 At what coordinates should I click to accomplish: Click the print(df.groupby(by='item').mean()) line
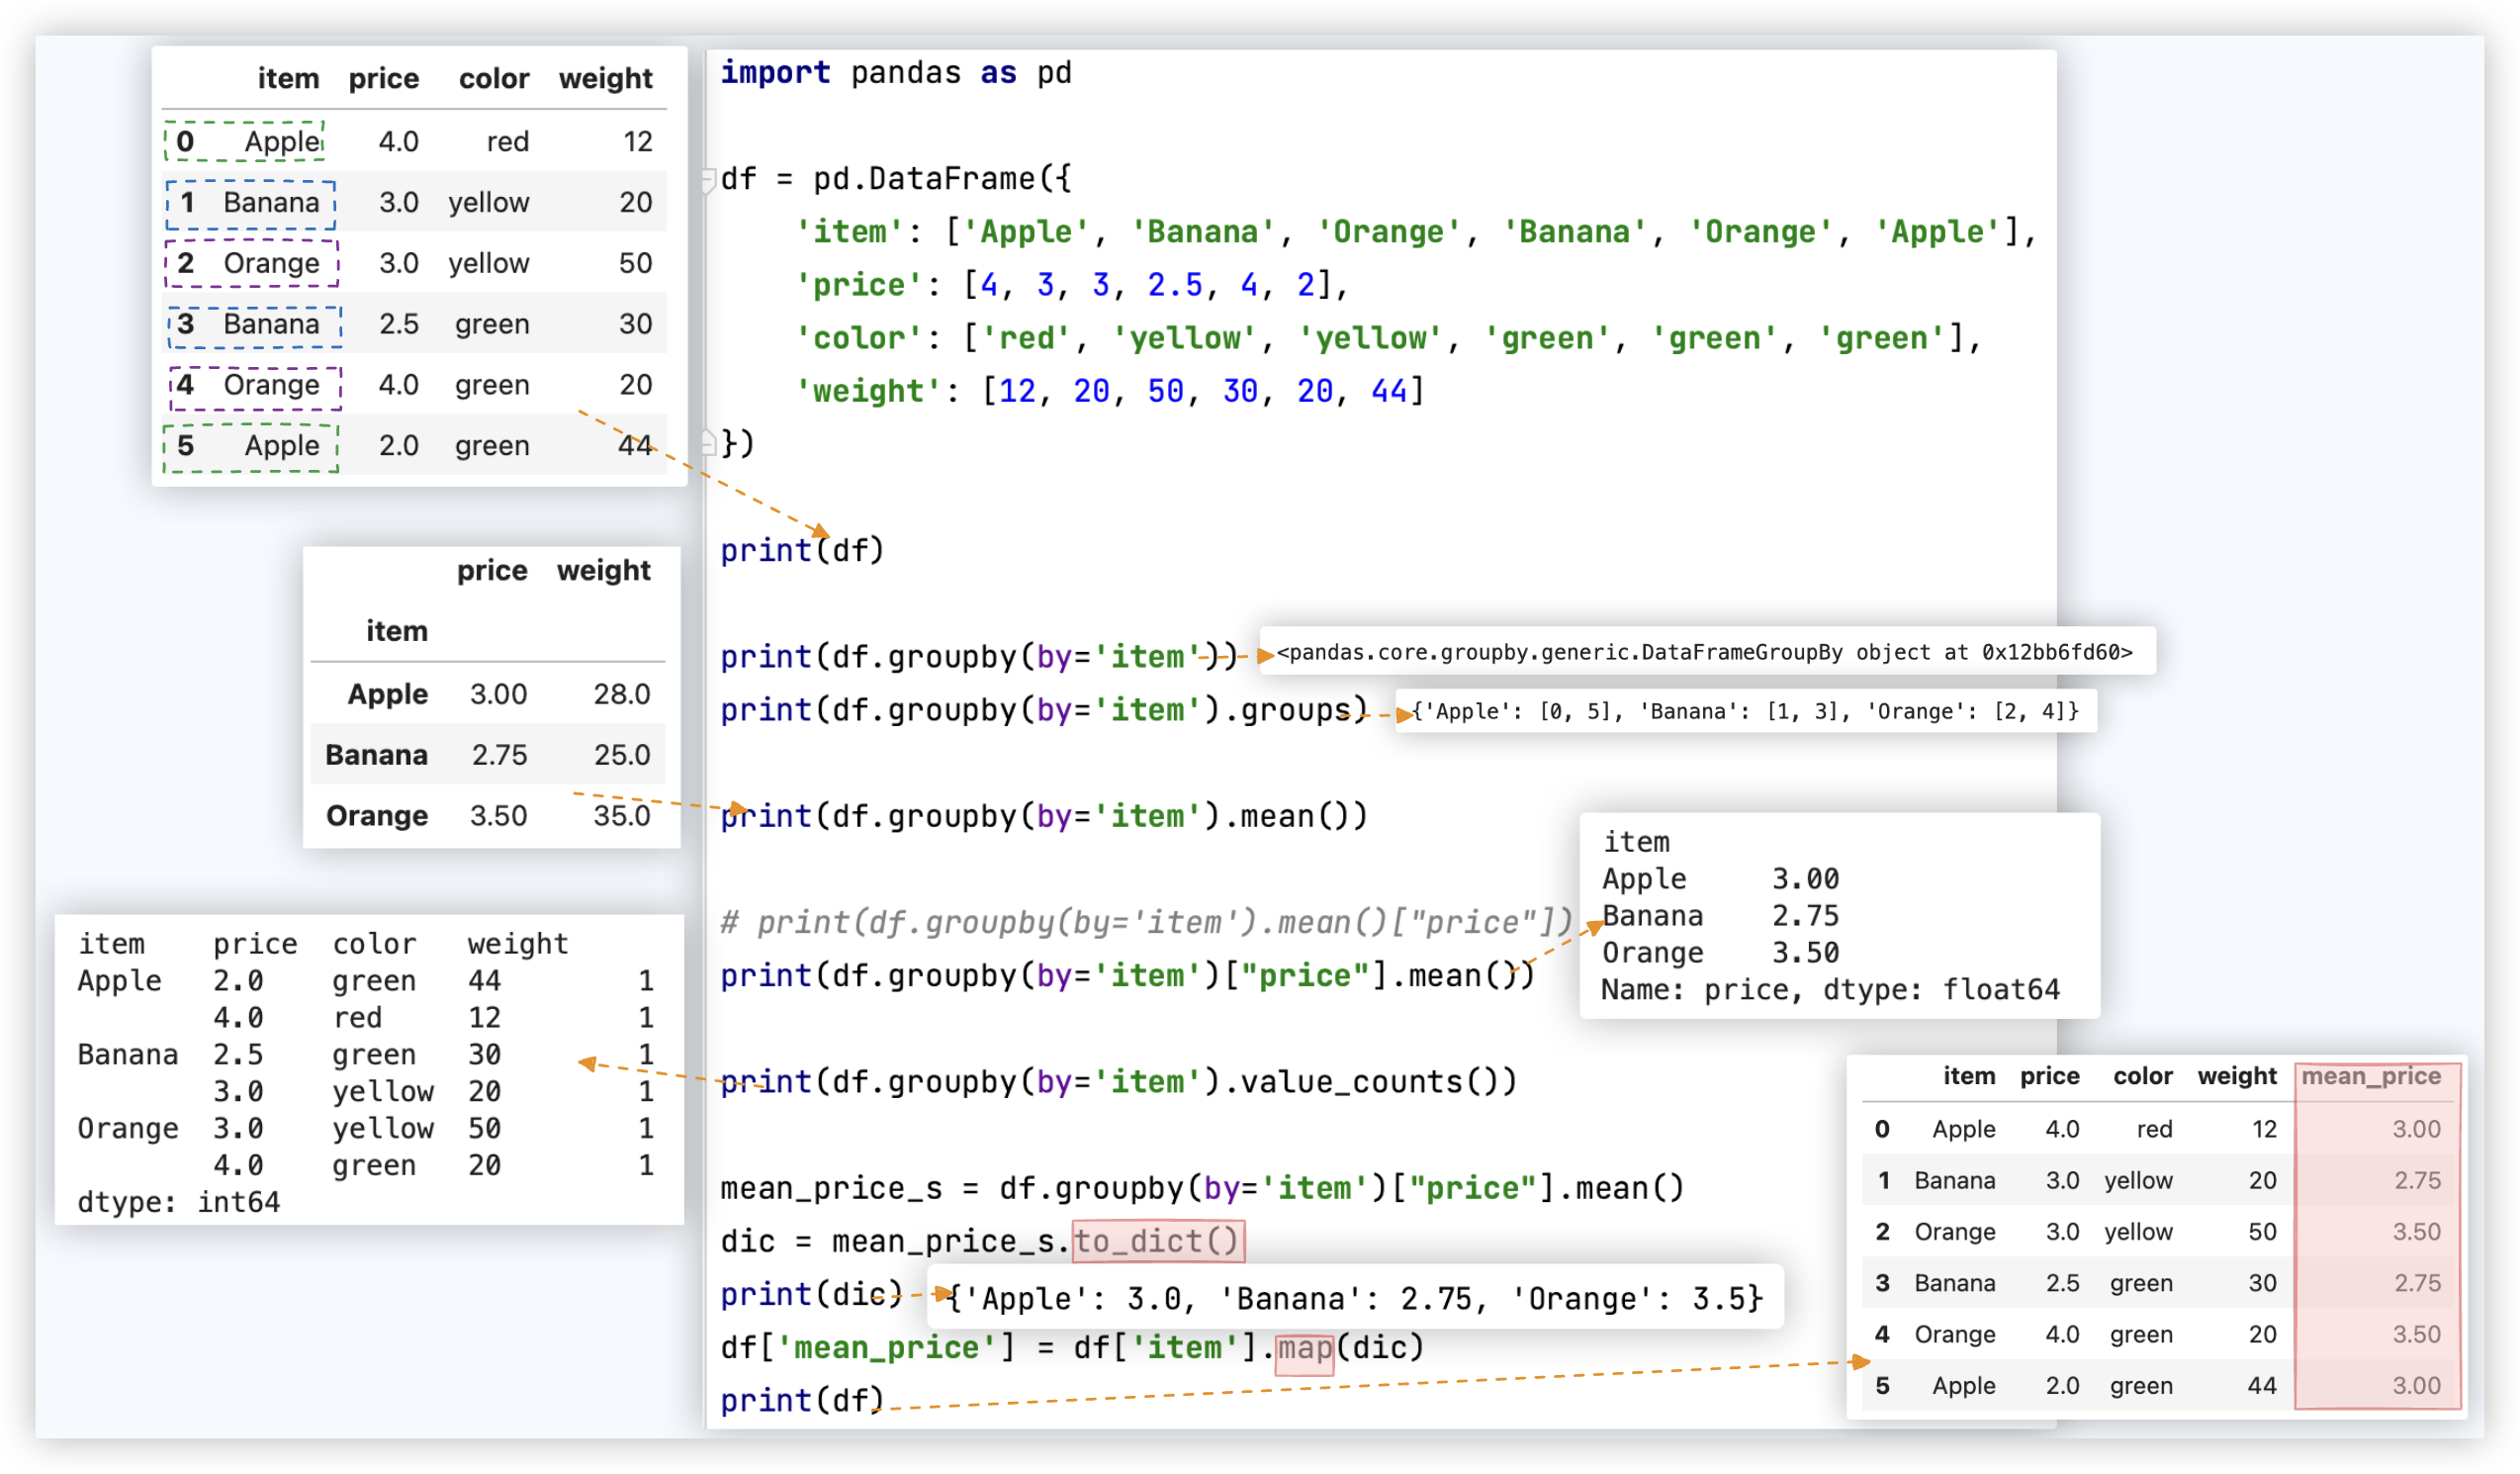click(x=1044, y=816)
